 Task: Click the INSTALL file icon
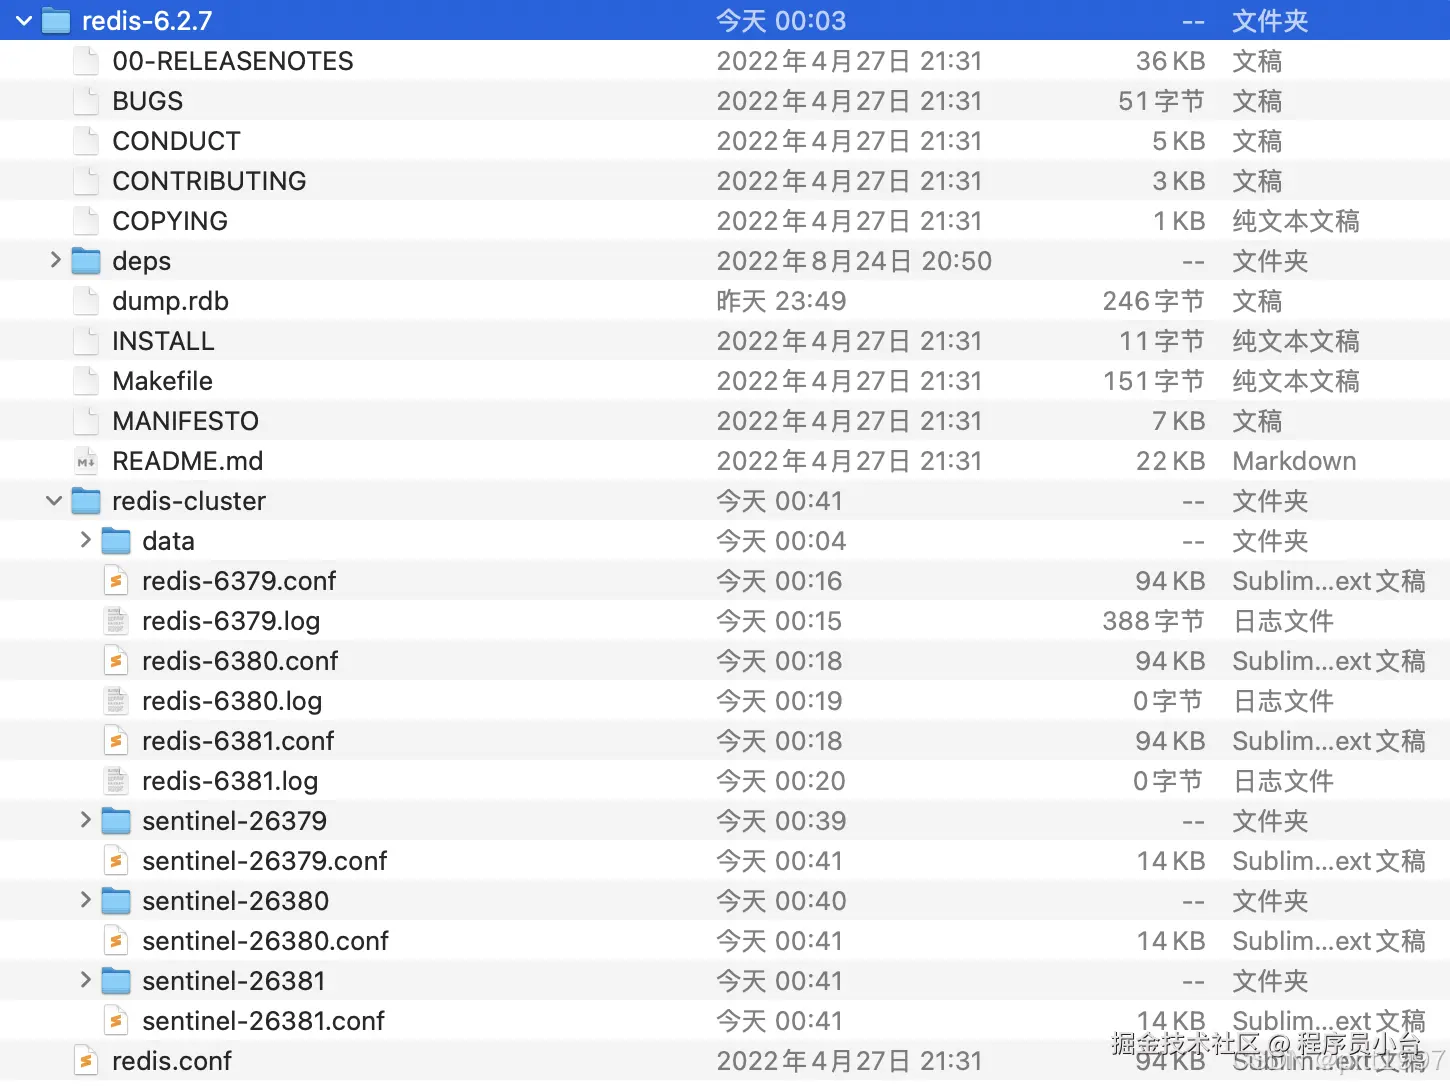87,341
